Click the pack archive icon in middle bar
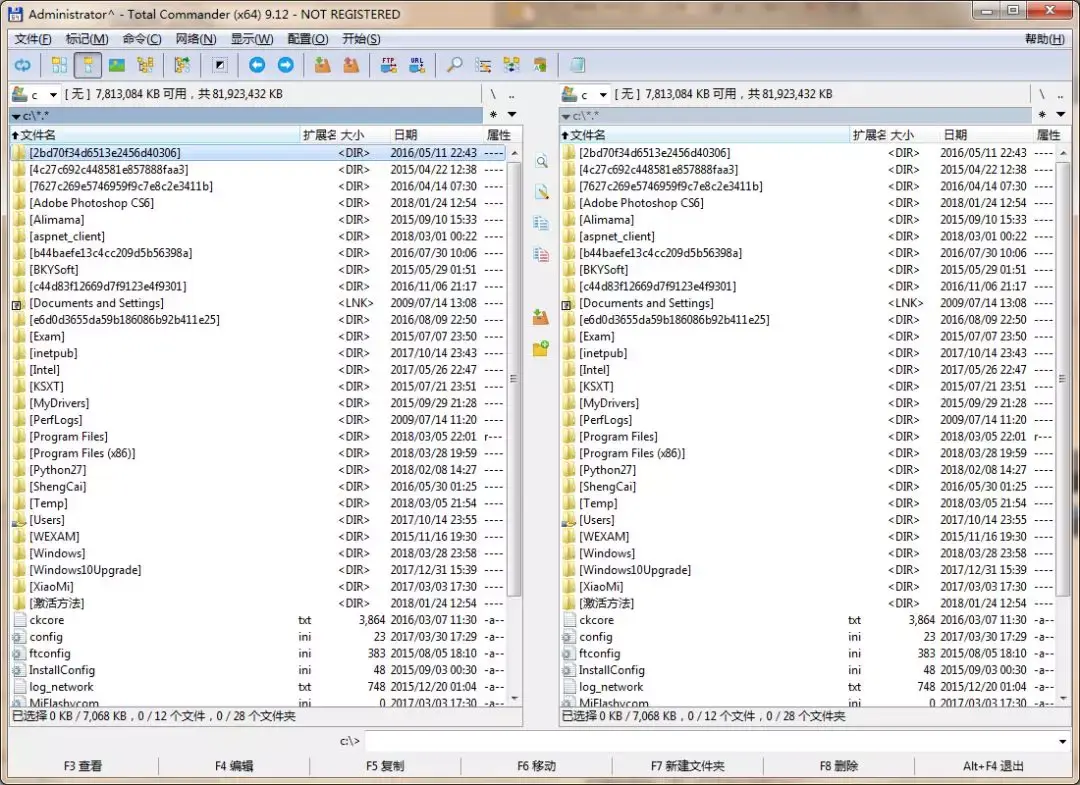Image resolution: width=1080 pixels, height=785 pixels. pos(541,317)
